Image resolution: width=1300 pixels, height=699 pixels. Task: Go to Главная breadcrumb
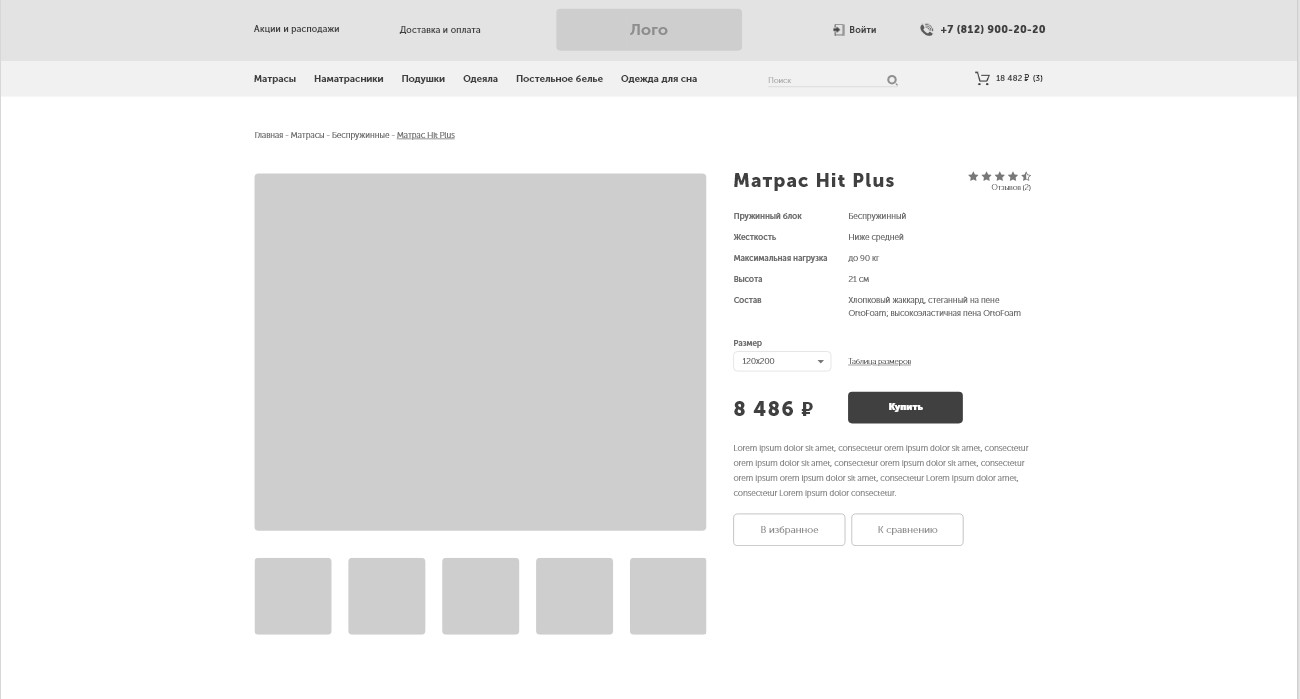coord(269,135)
